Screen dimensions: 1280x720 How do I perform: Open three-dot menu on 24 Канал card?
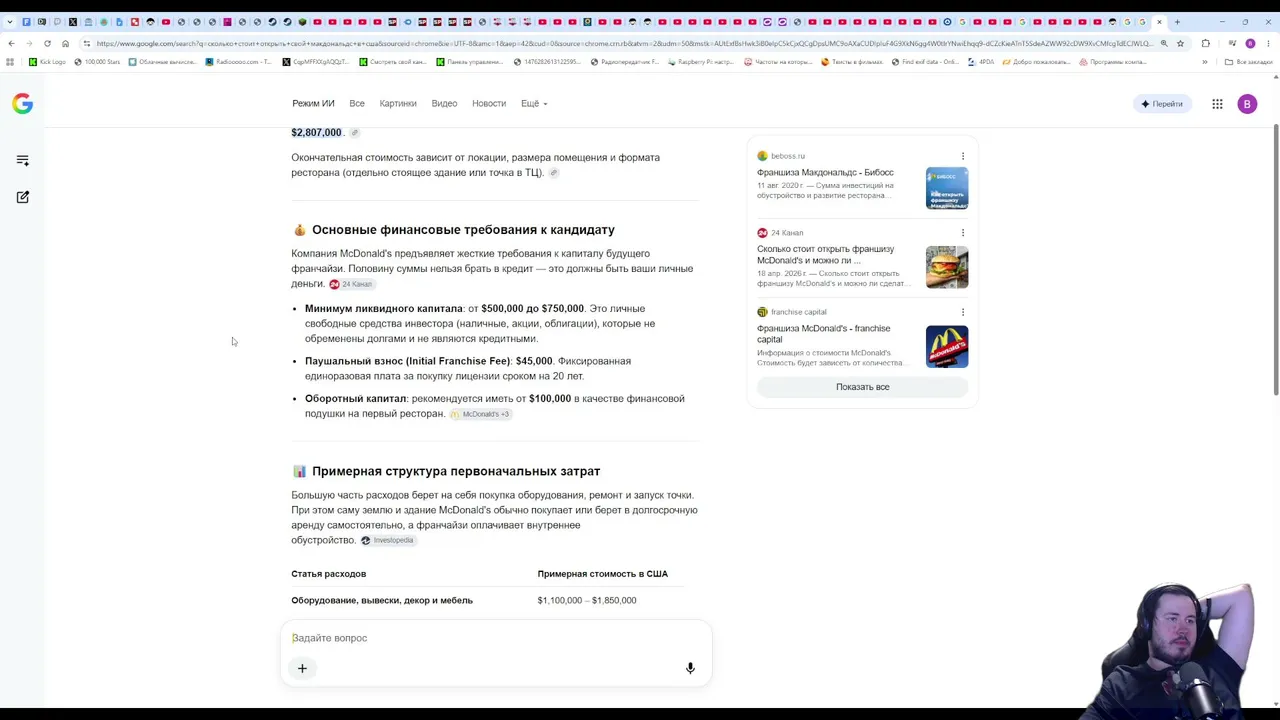pos(963,233)
